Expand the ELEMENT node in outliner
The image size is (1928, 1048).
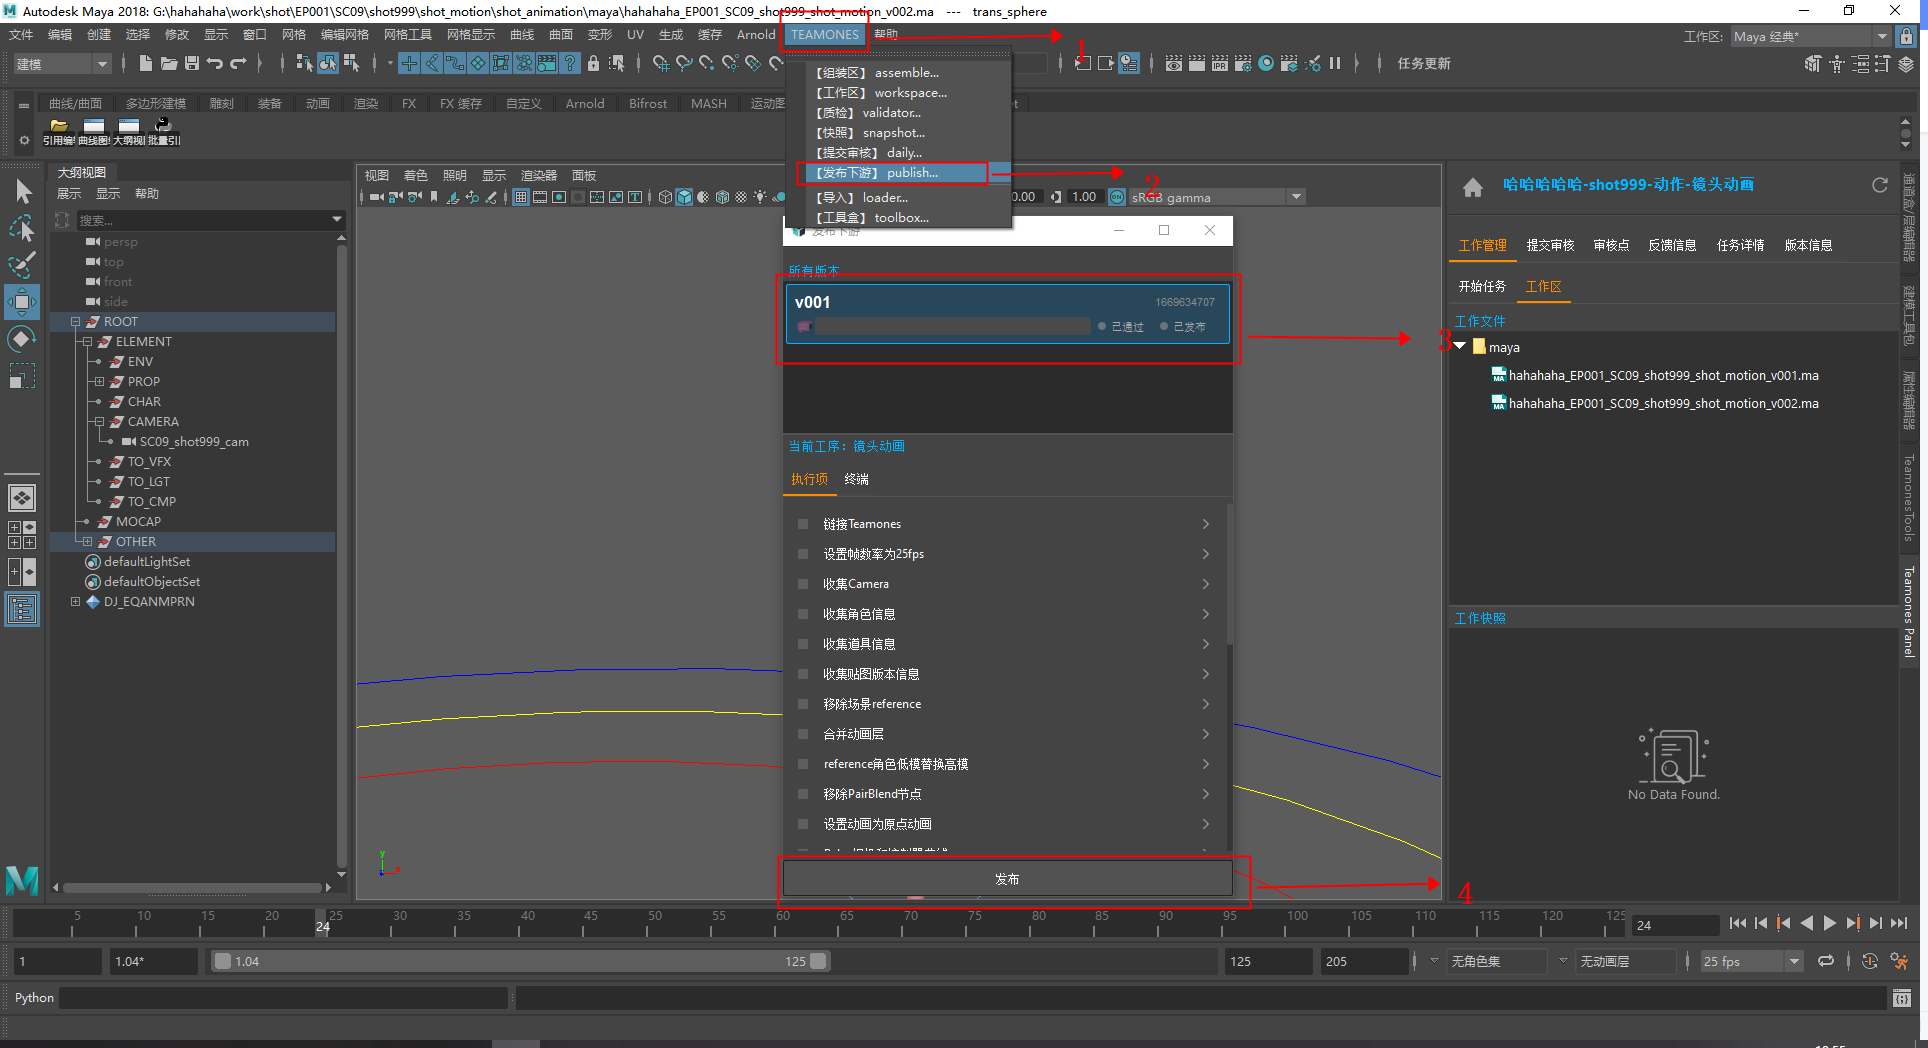tap(87, 342)
